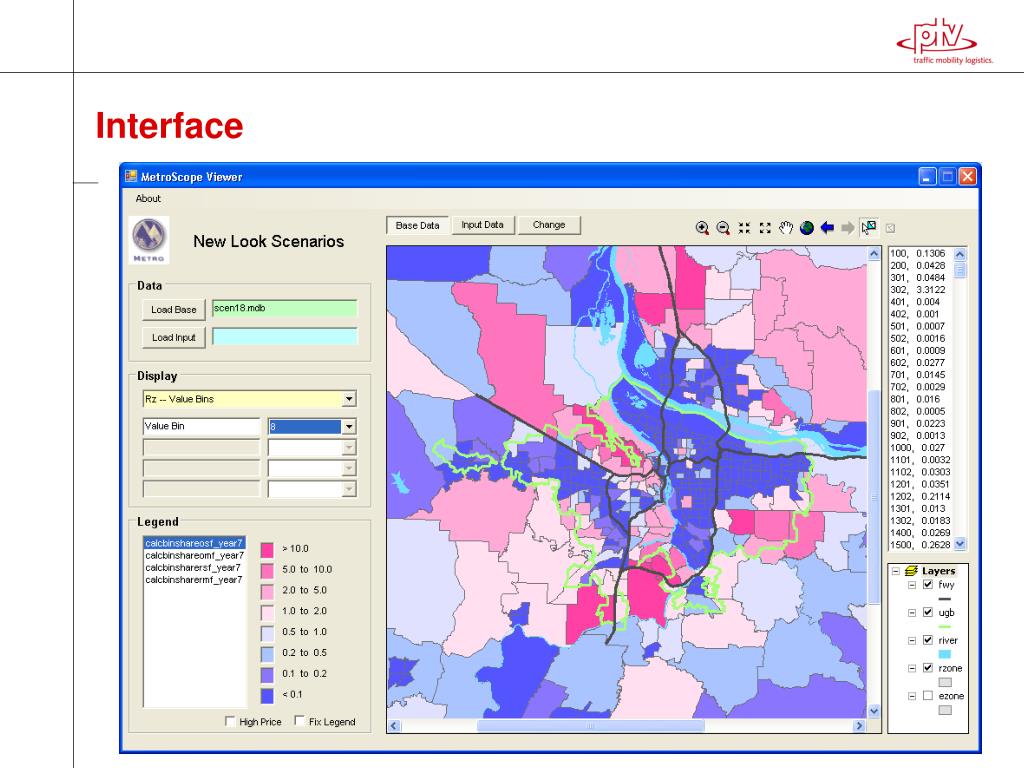This screenshot has height=768, width=1024.
Task: Click the > 10.0 legend color swatch
Action: click(x=267, y=549)
